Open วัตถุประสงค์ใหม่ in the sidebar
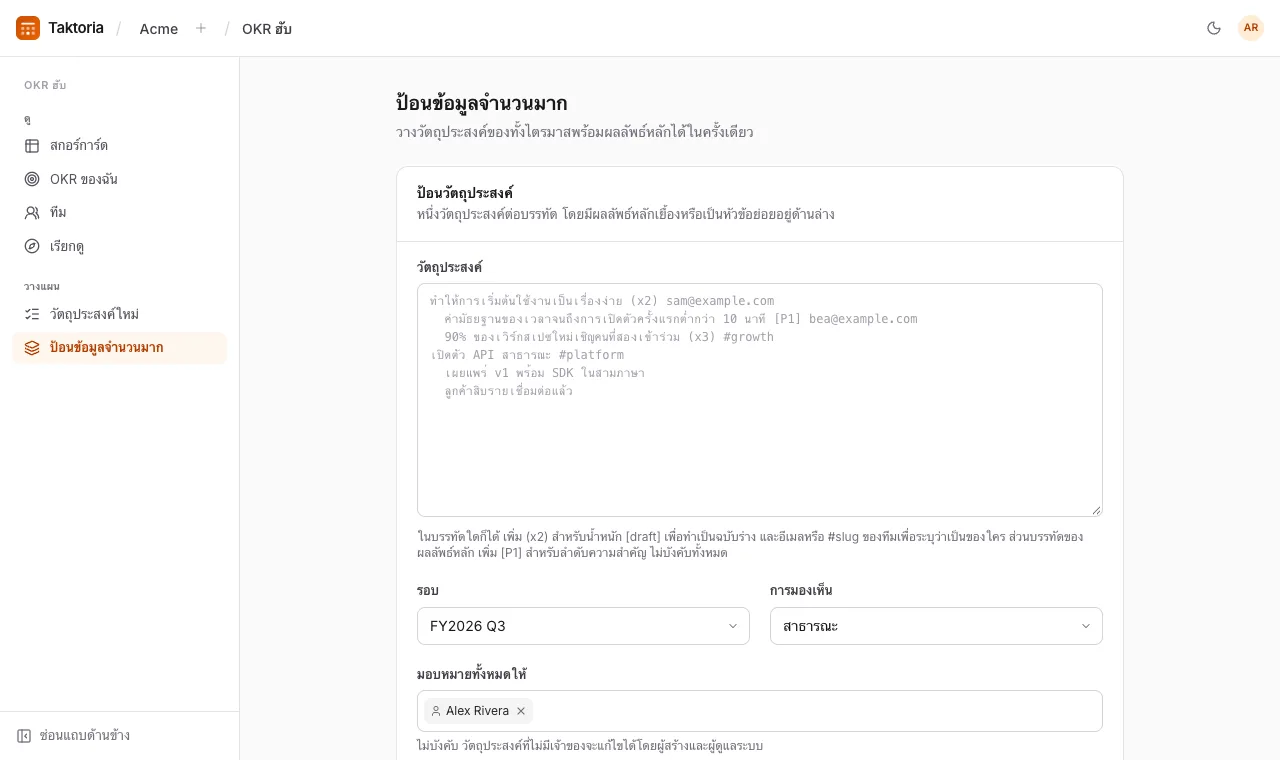The image size is (1280, 760). [119, 314]
